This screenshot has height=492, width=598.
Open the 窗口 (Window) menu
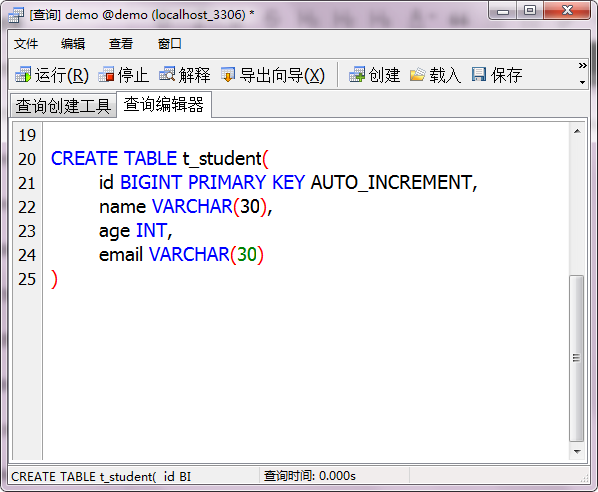coord(169,44)
